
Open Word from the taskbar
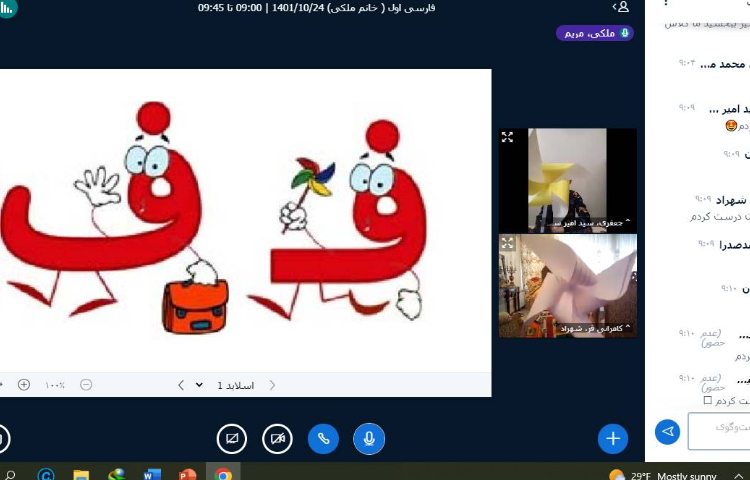[152, 475]
